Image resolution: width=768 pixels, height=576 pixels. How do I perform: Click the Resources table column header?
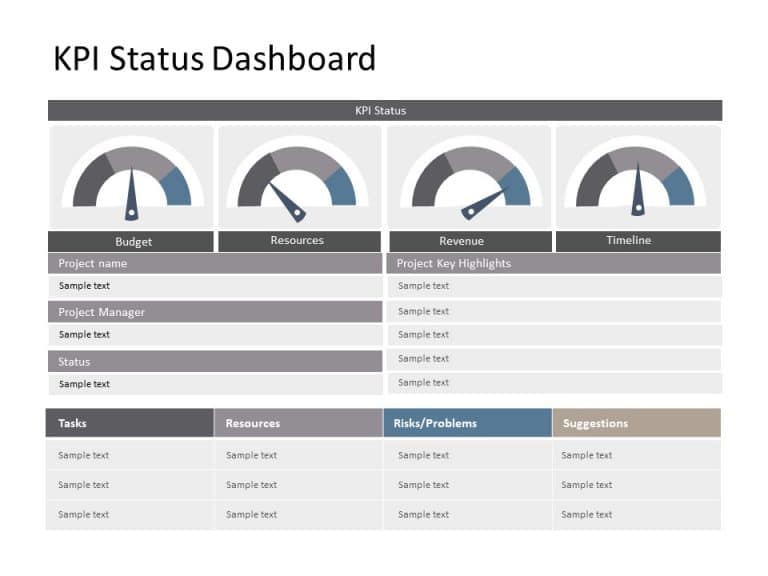[x=299, y=423]
